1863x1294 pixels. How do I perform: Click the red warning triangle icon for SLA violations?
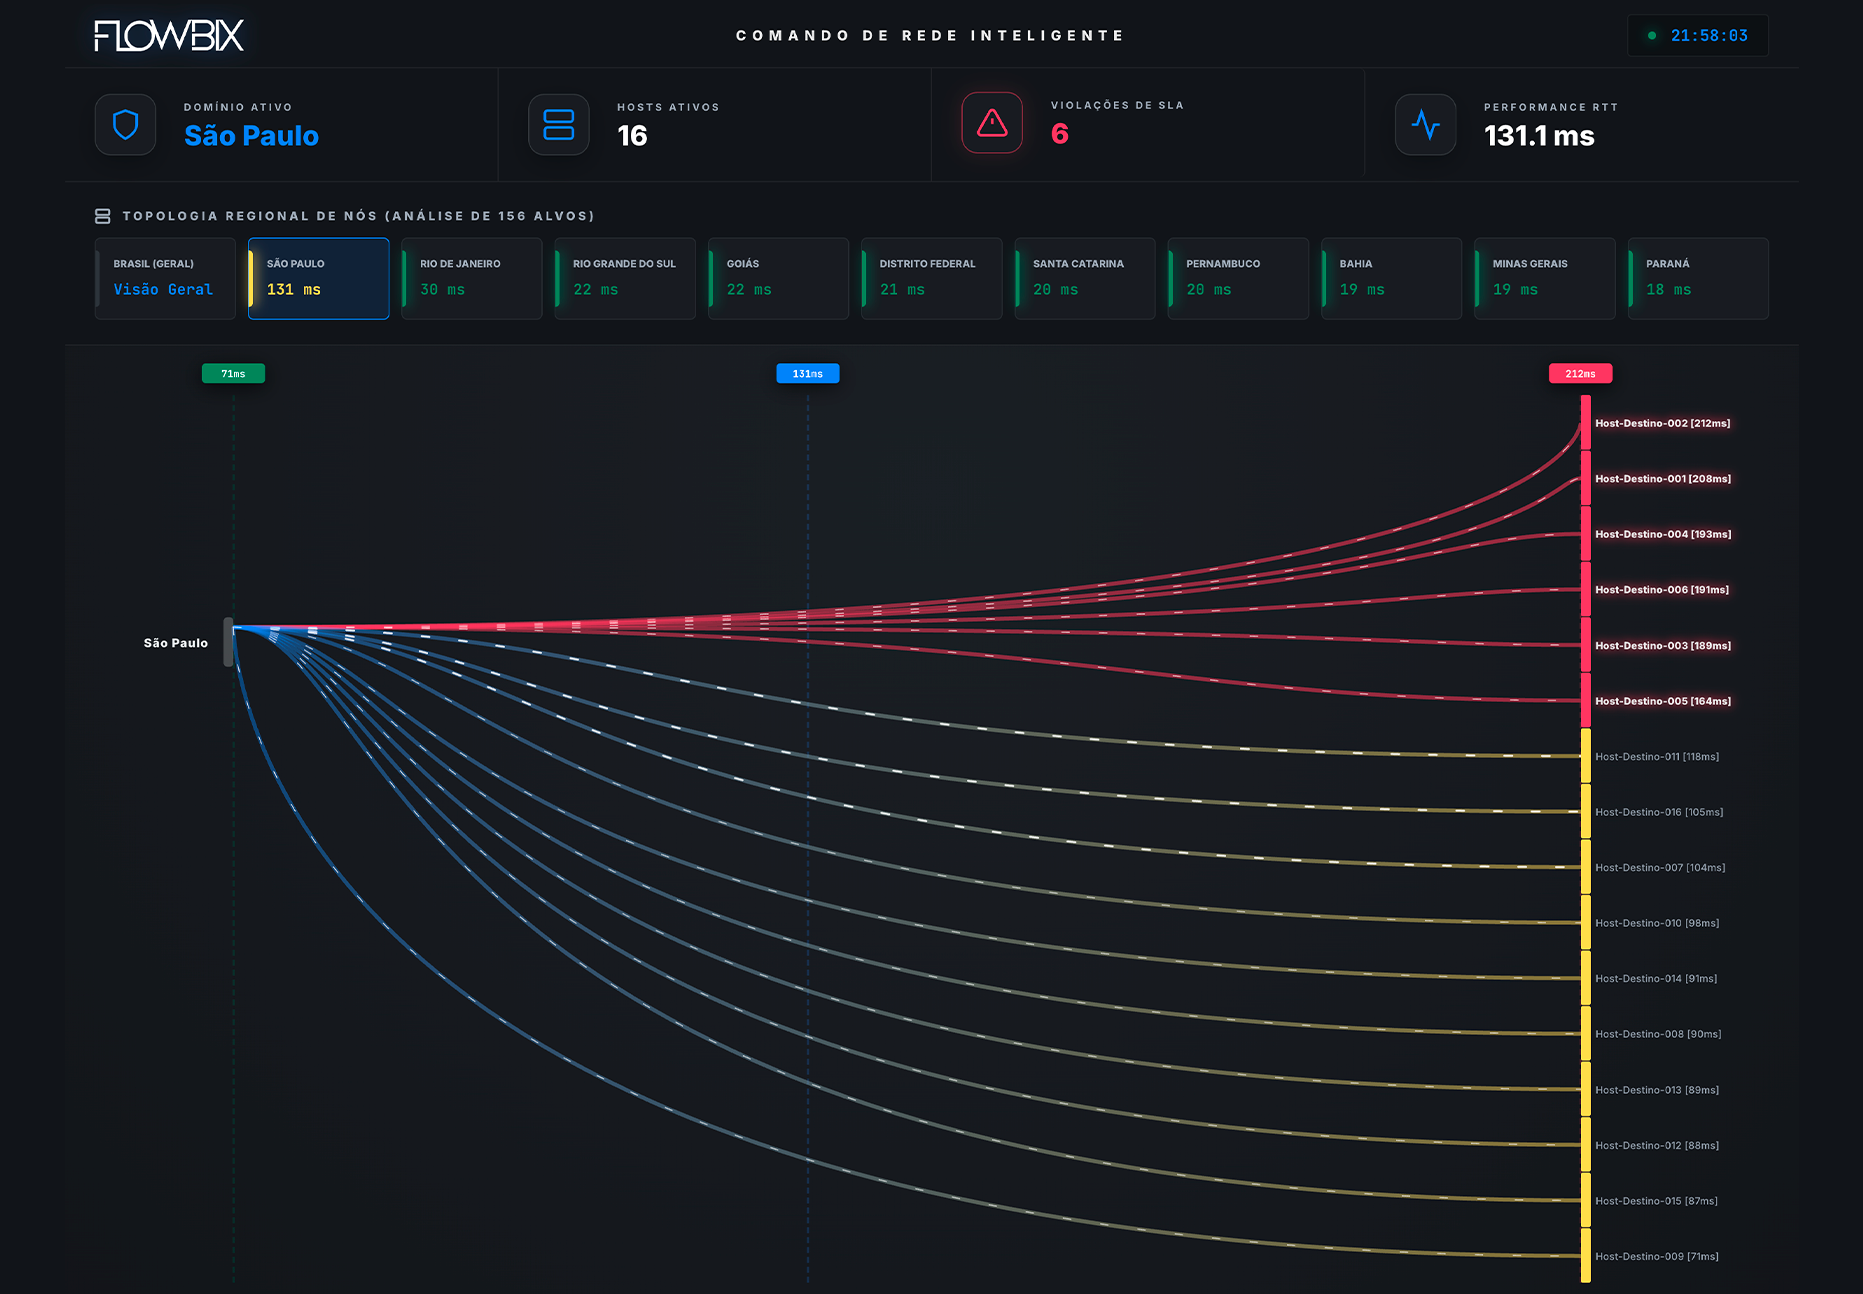[x=991, y=122]
